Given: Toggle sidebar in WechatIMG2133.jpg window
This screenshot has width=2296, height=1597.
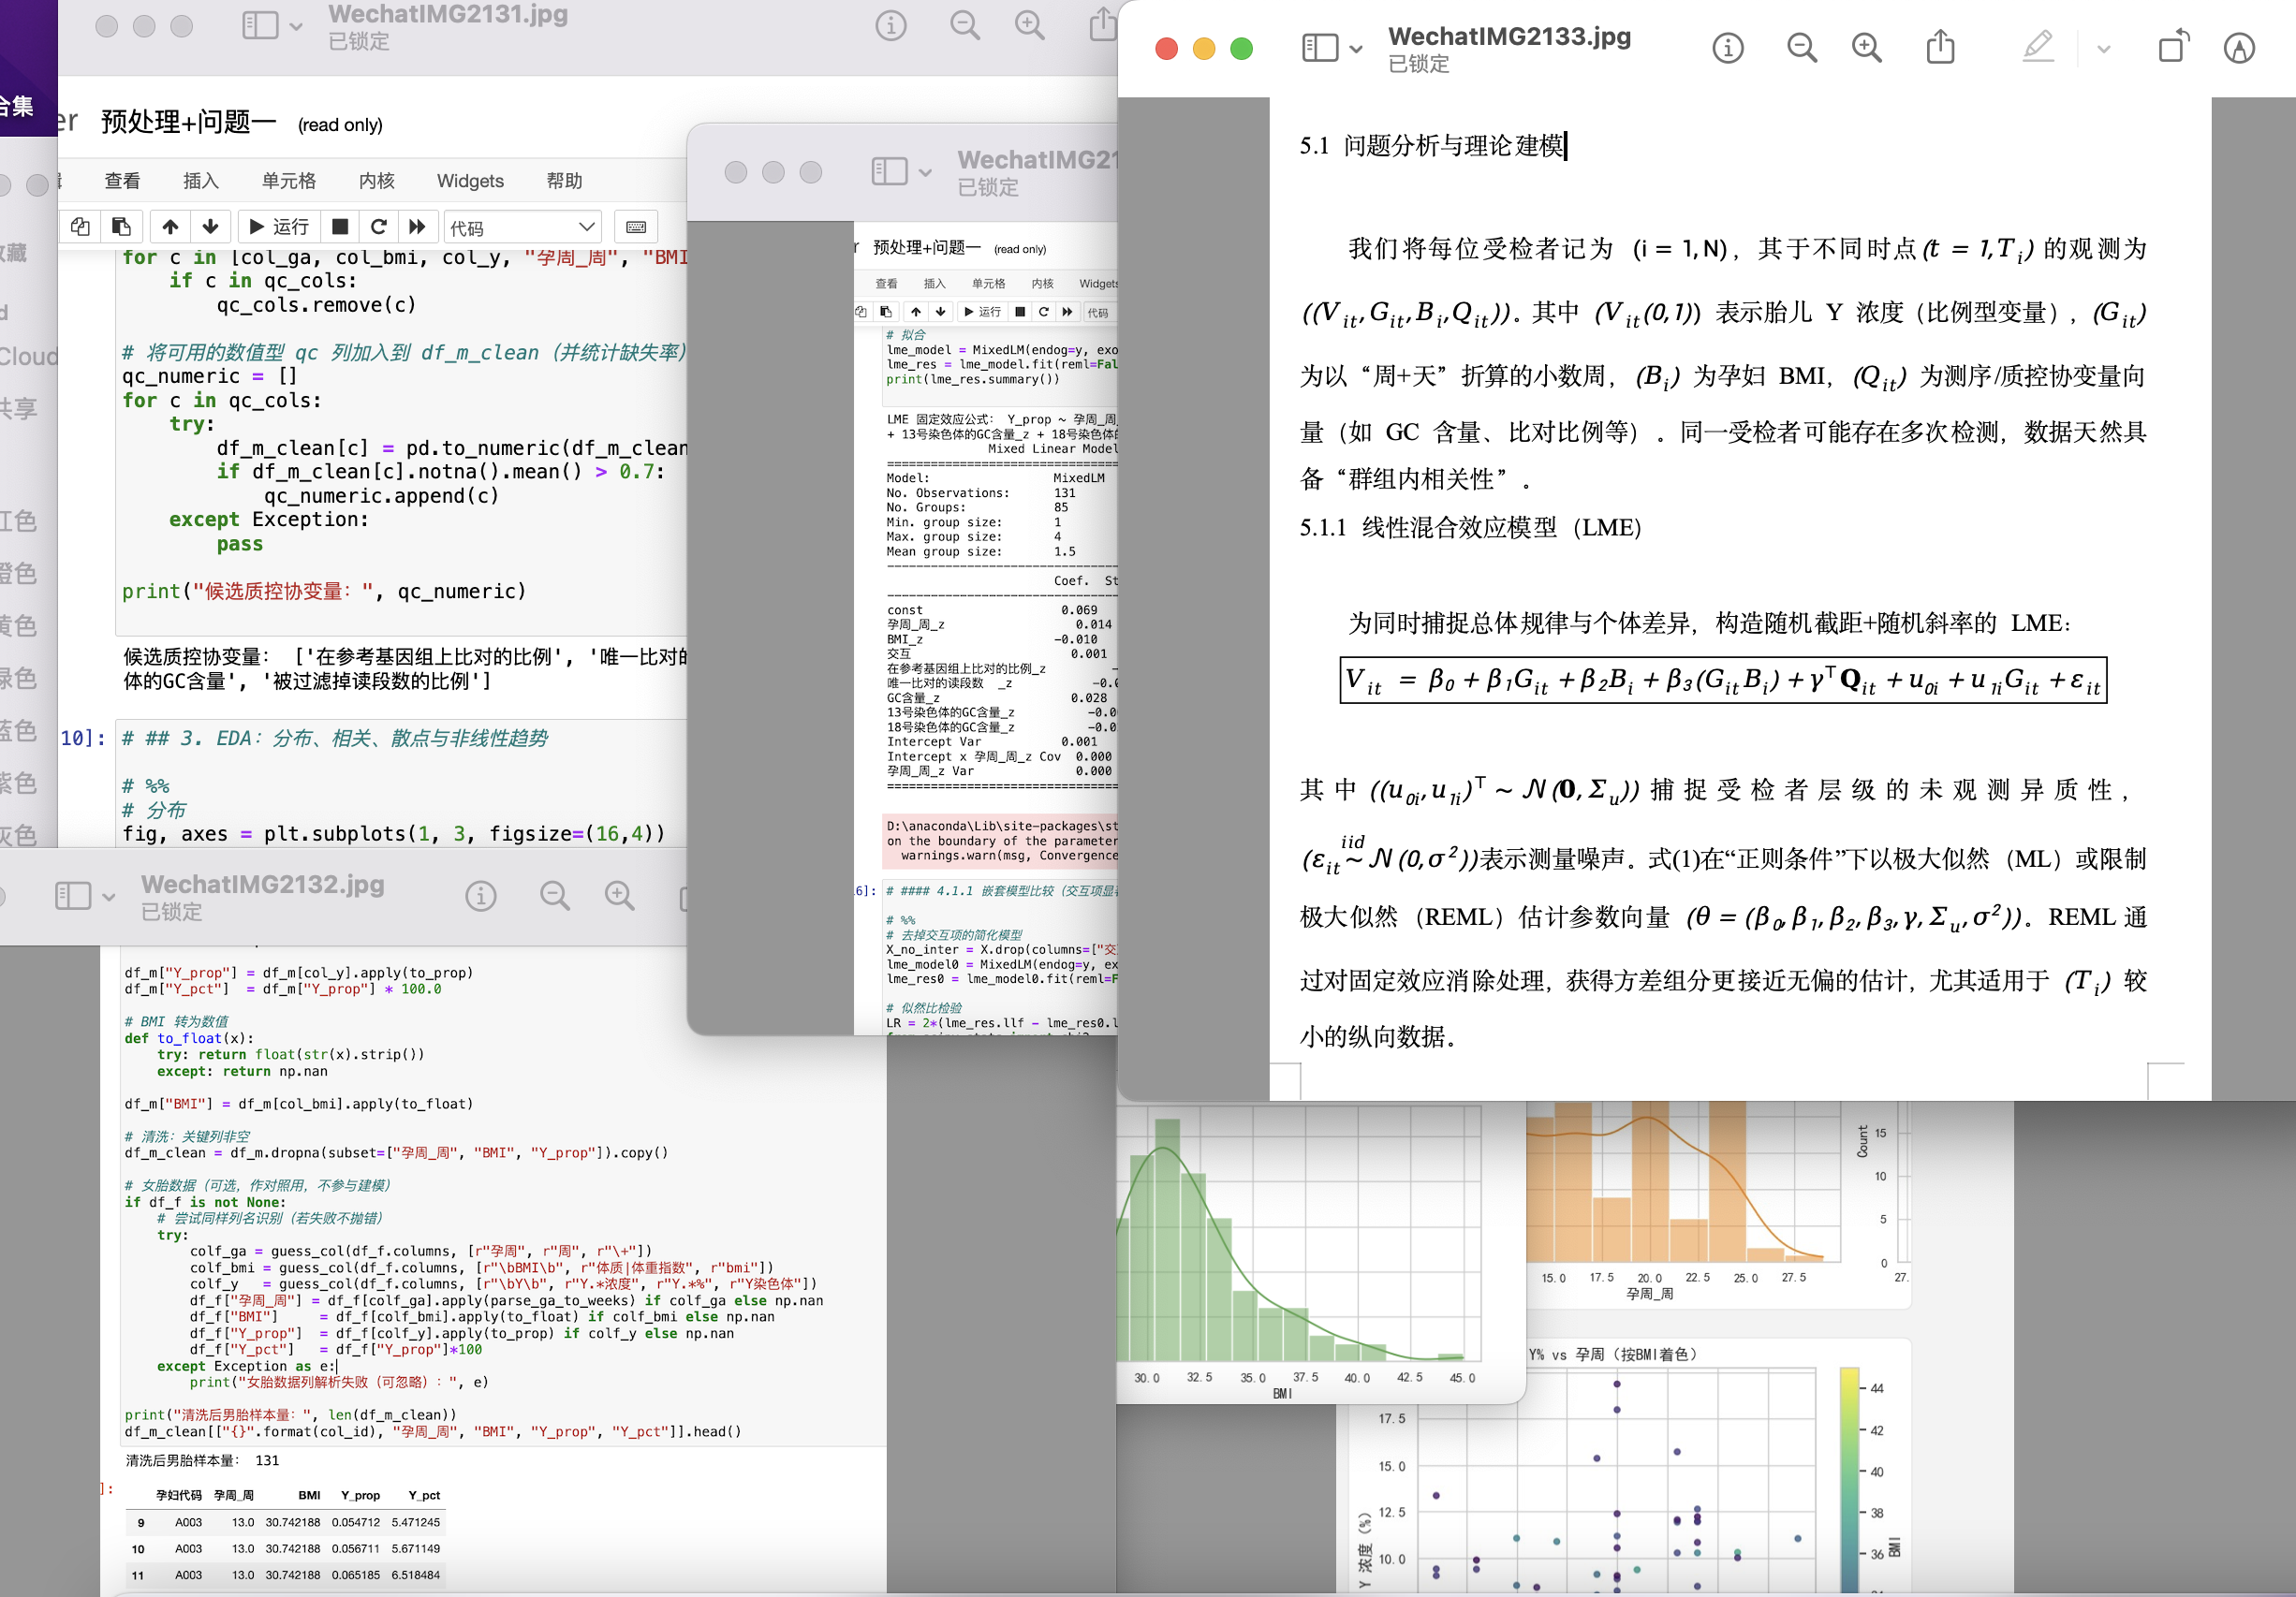Looking at the screenshot, I should (1320, 48).
